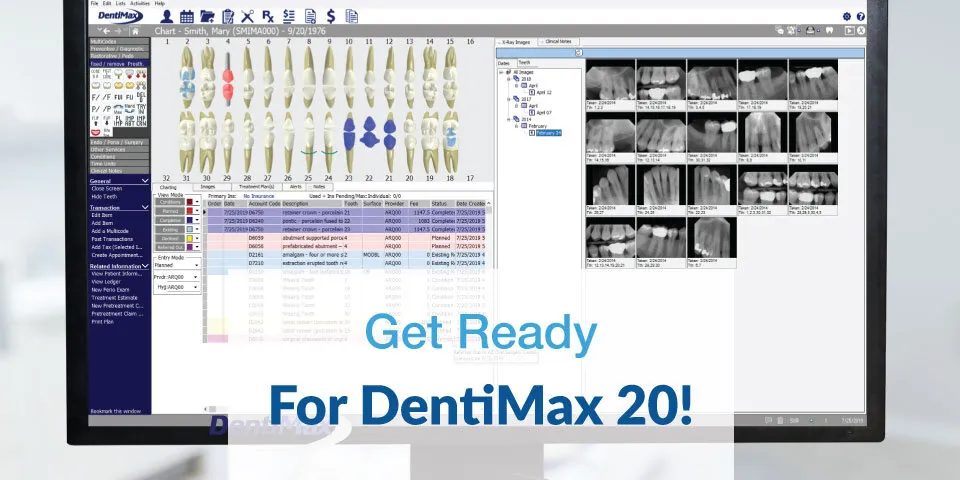Image resolution: width=960 pixels, height=480 pixels.
Task: Click the Print Plan link
Action: pyautogui.click(x=103, y=321)
